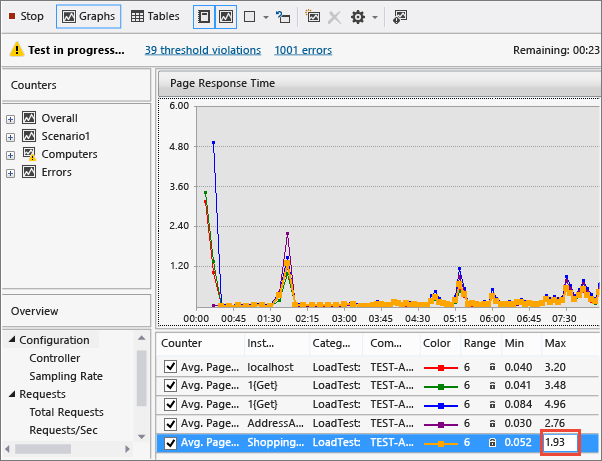
Task: Switch to Graphs view
Action: click(x=89, y=17)
